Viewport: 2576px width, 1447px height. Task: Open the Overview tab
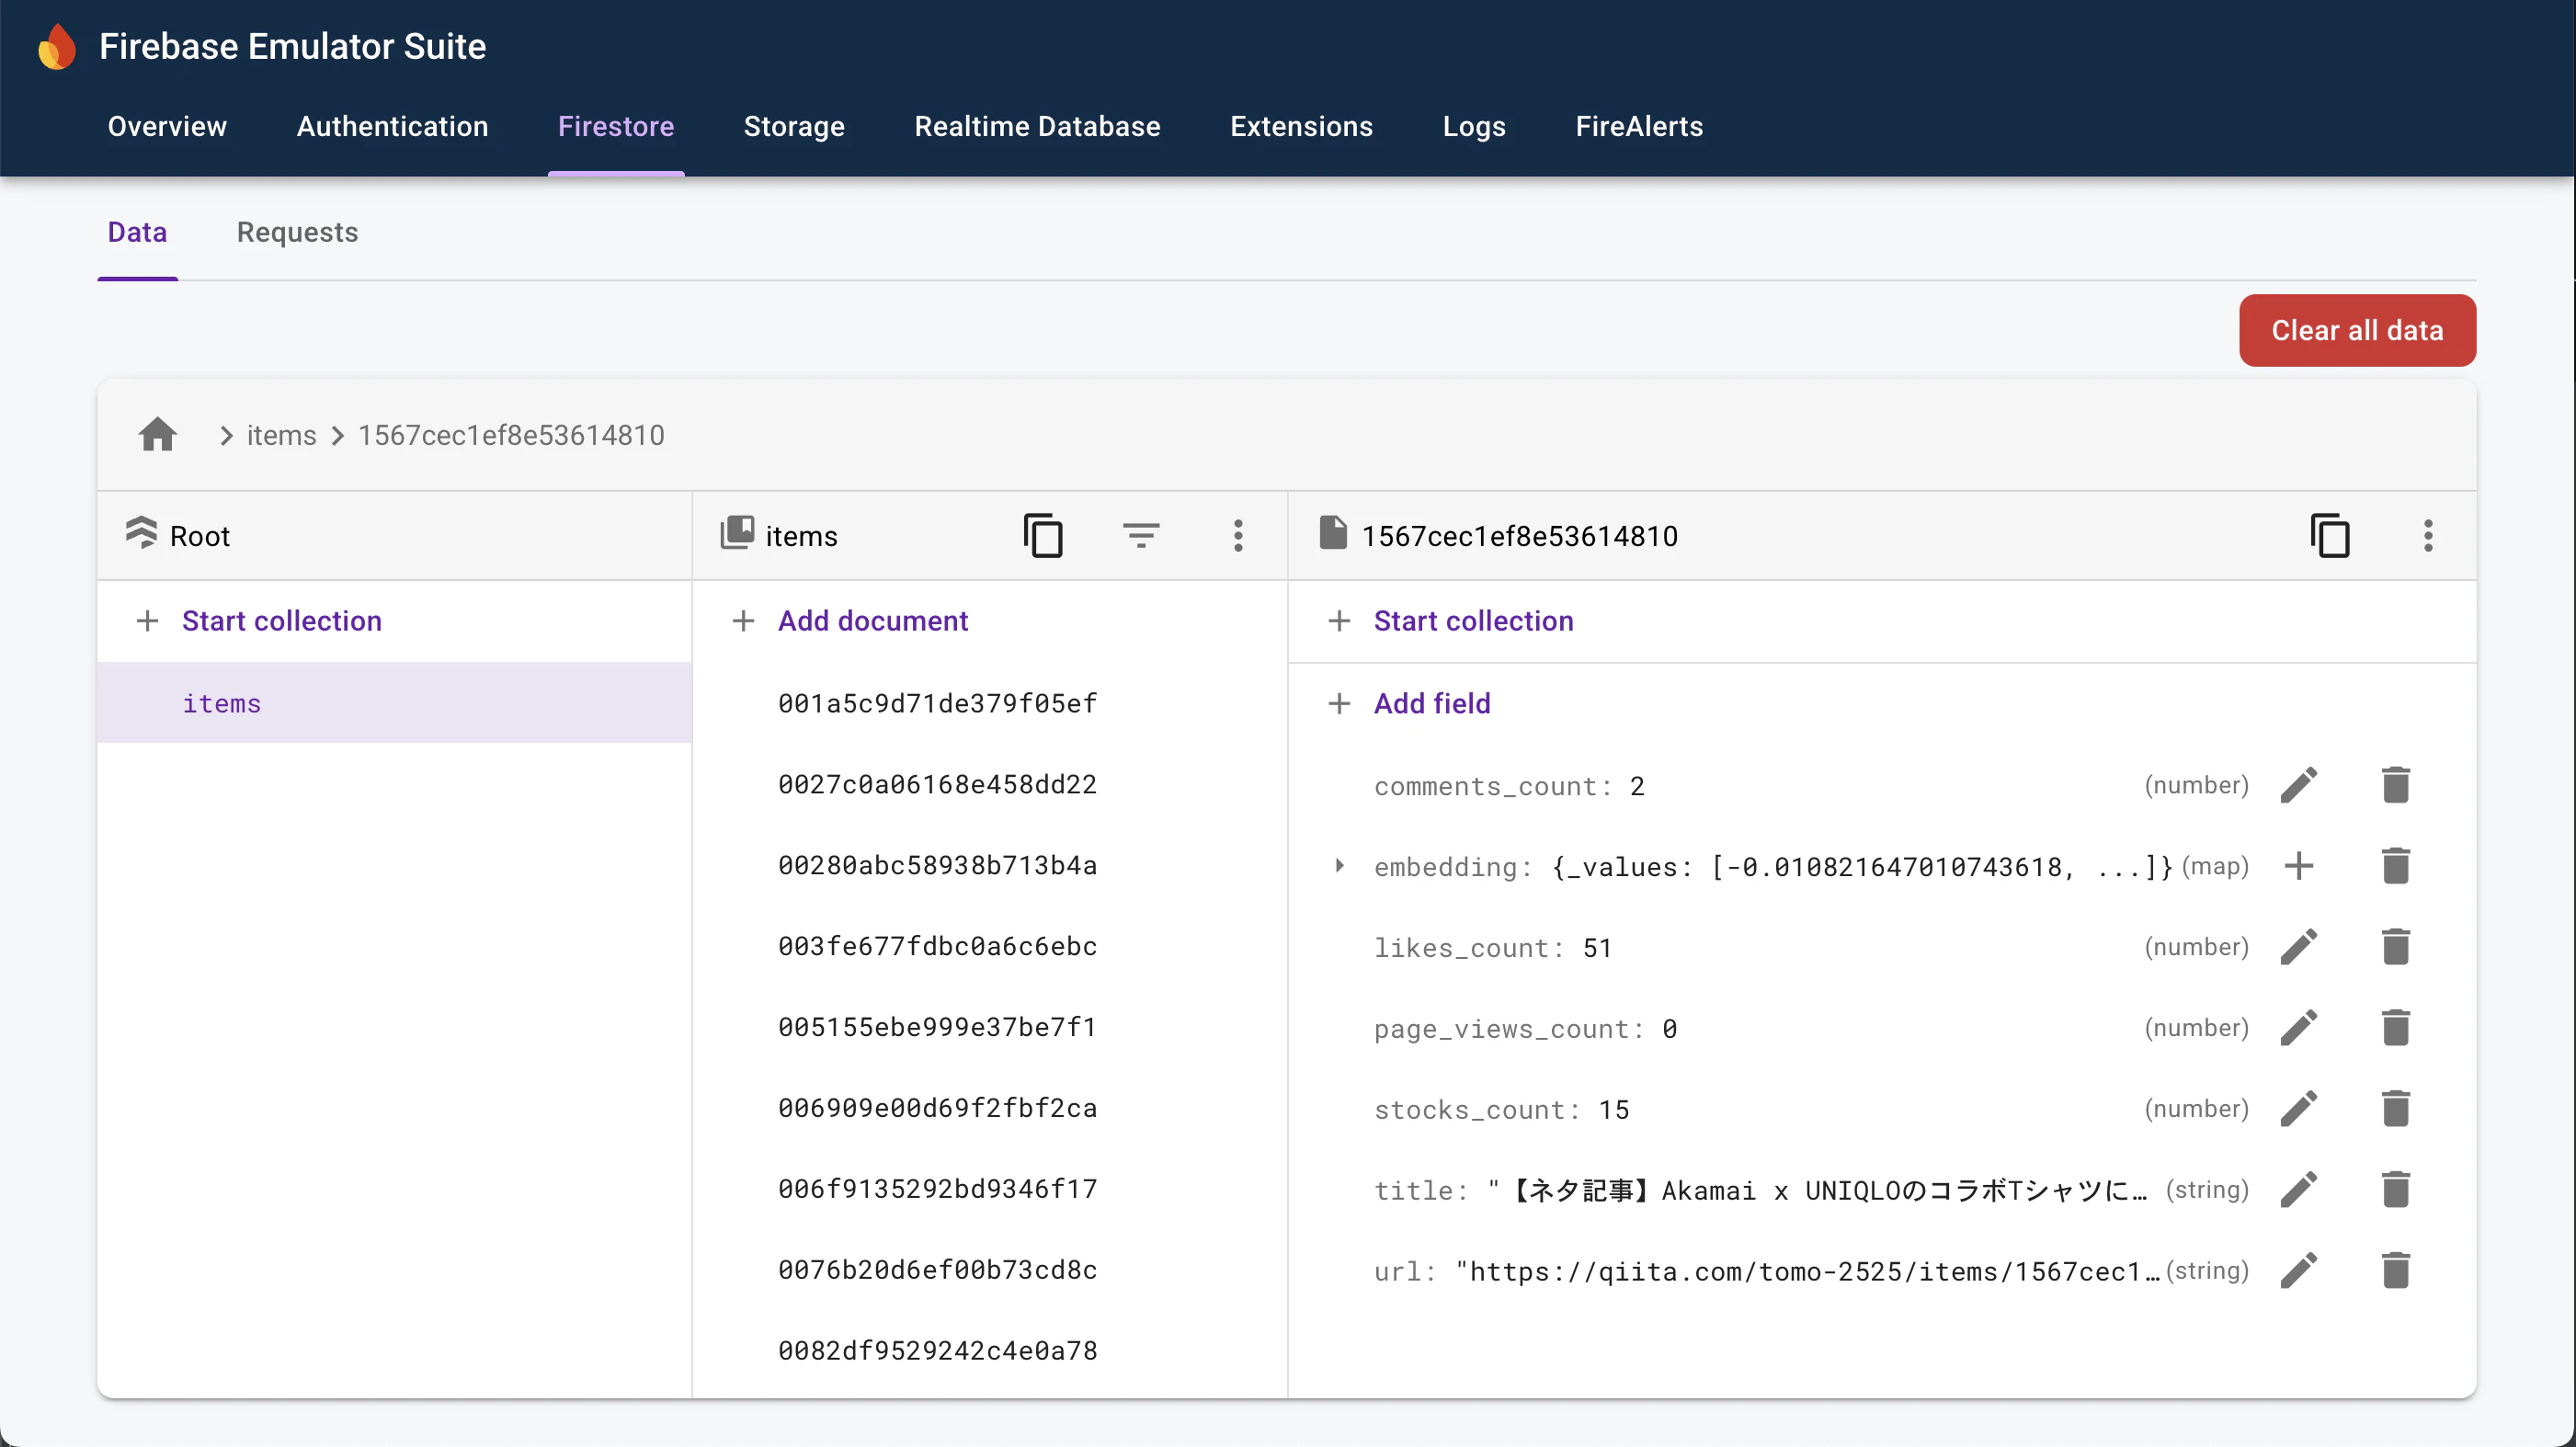(x=167, y=126)
